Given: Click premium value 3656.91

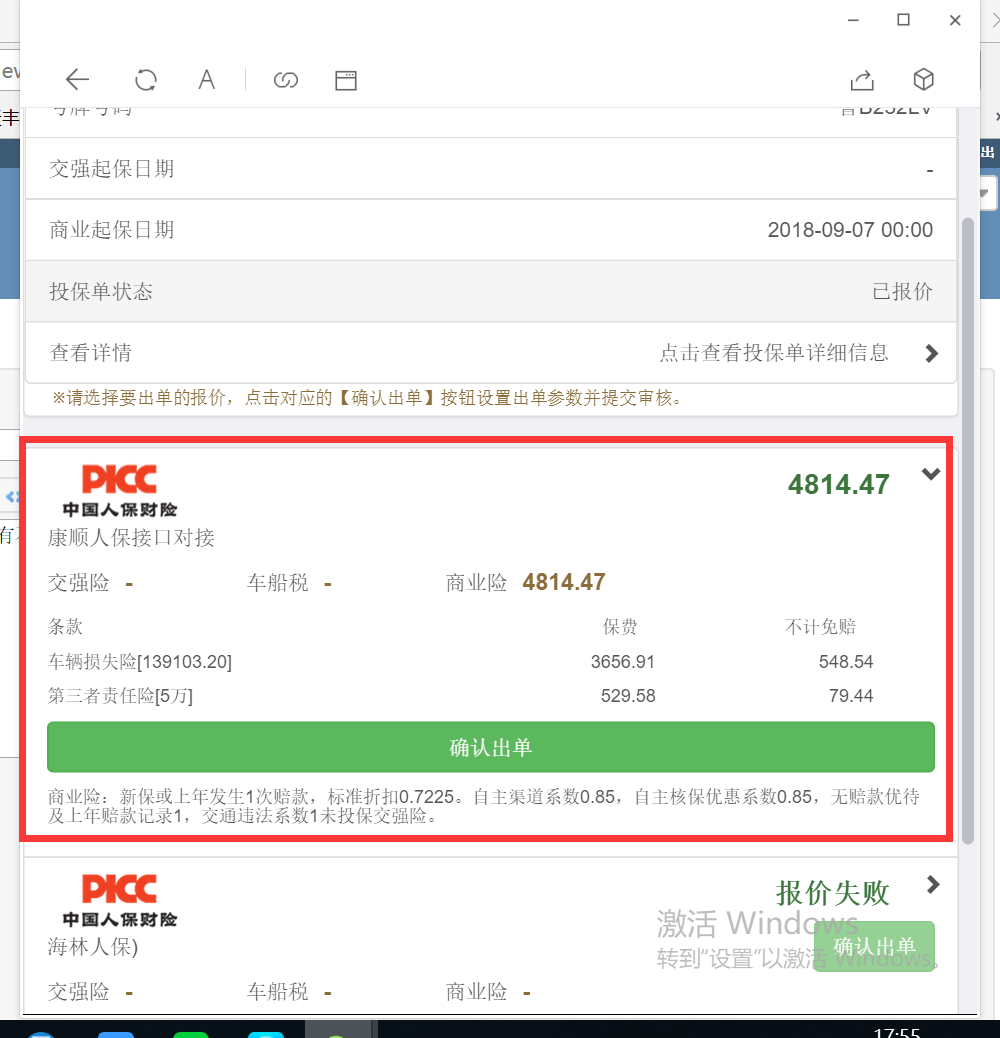Looking at the screenshot, I should pyautogui.click(x=623, y=662).
